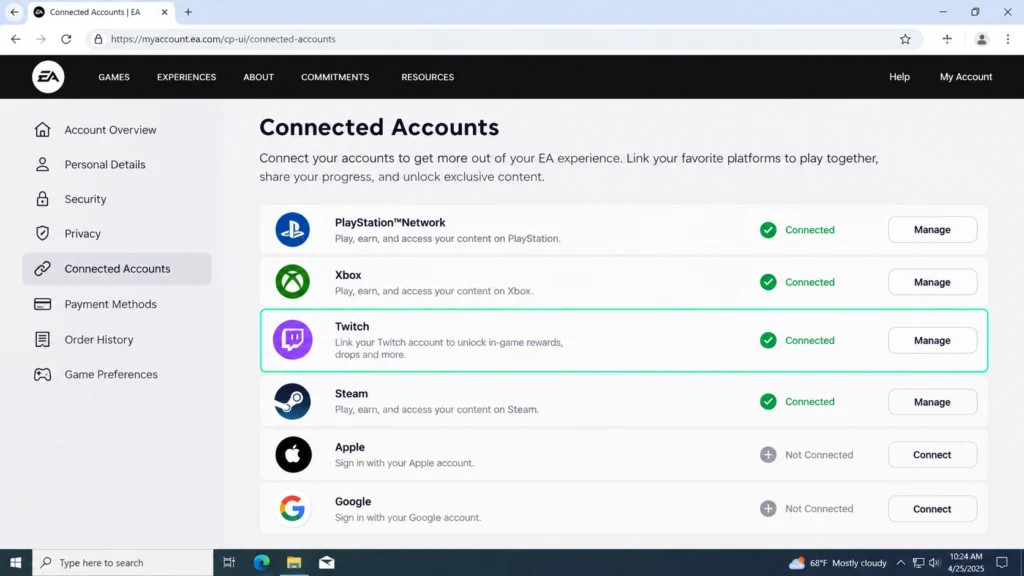1024x576 pixels.
Task: Click the EA logo in header
Action: coord(48,77)
